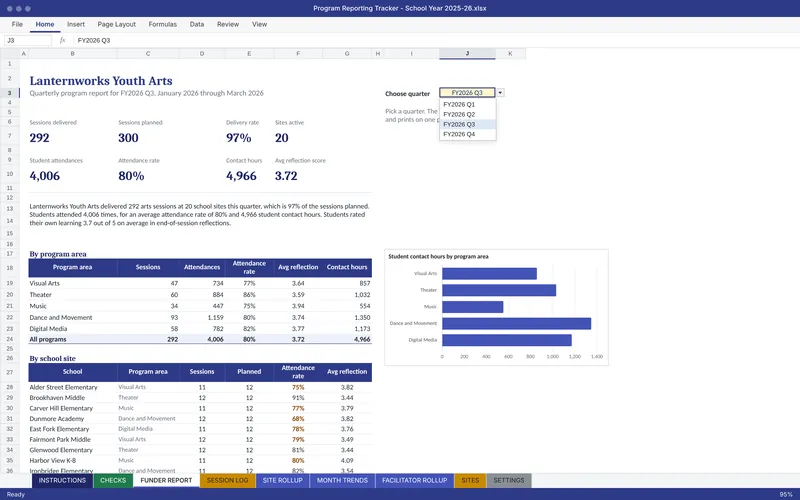Image resolution: width=800 pixels, height=500 pixels.
Task: Click the chart title Student contact hours
Action: coord(438,257)
